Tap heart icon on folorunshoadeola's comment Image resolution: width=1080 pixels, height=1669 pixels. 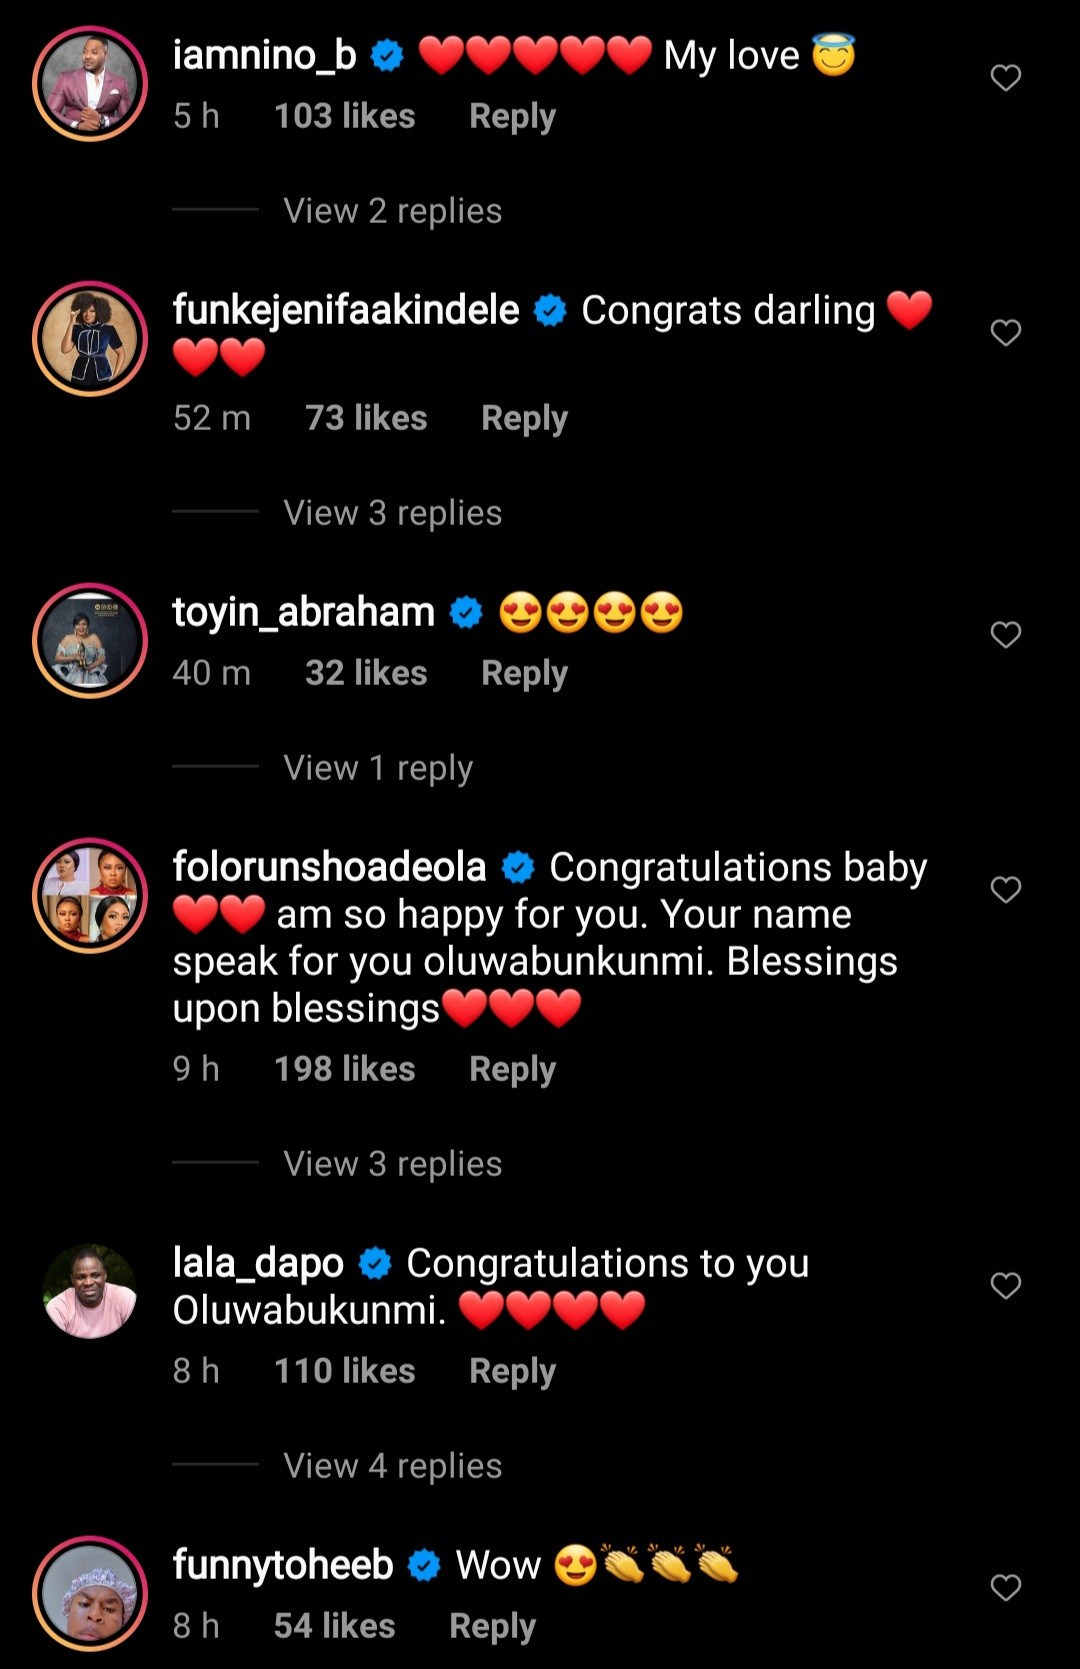pyautogui.click(x=1005, y=890)
